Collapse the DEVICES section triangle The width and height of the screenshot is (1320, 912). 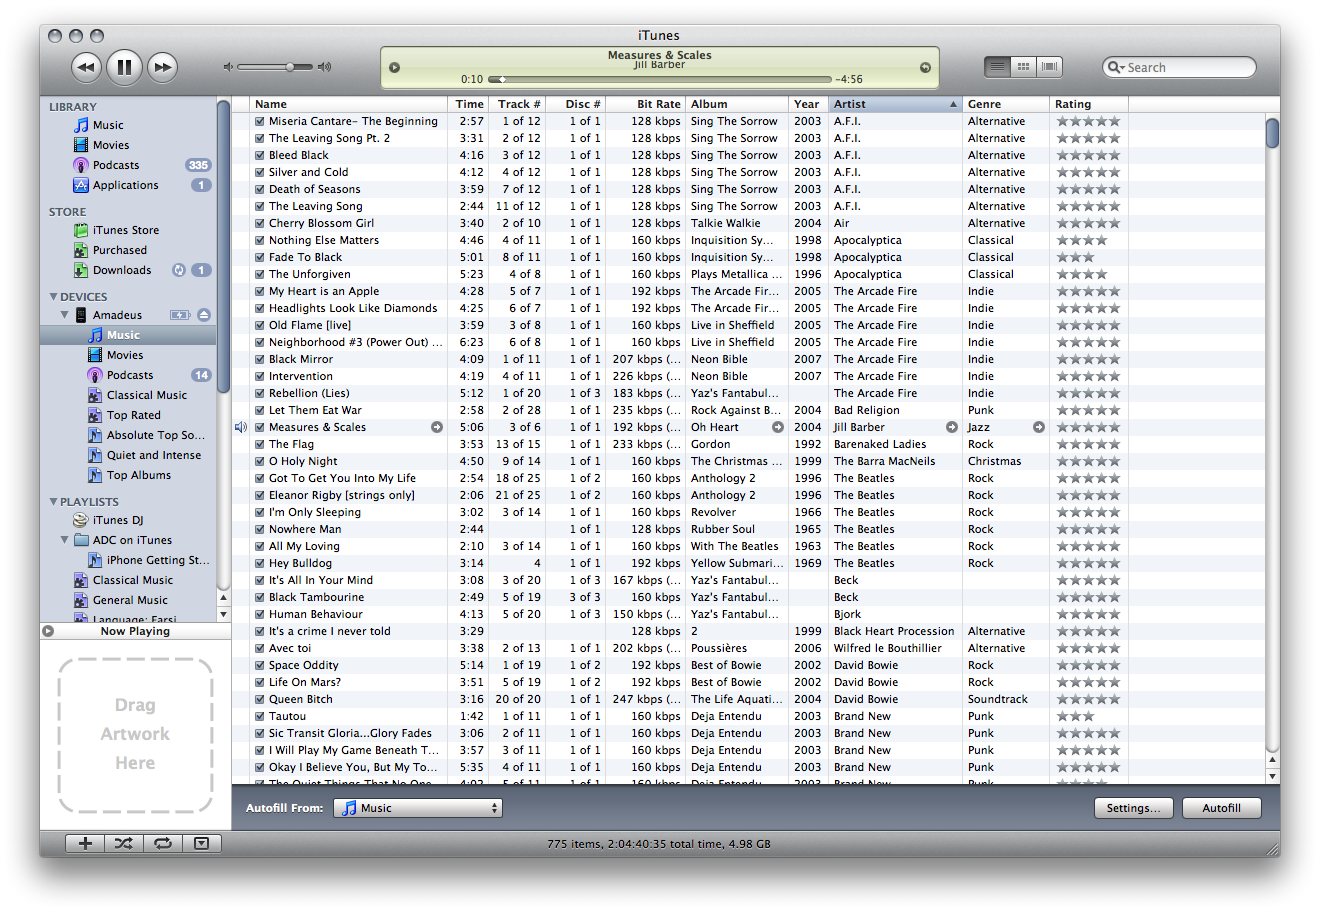[54, 297]
